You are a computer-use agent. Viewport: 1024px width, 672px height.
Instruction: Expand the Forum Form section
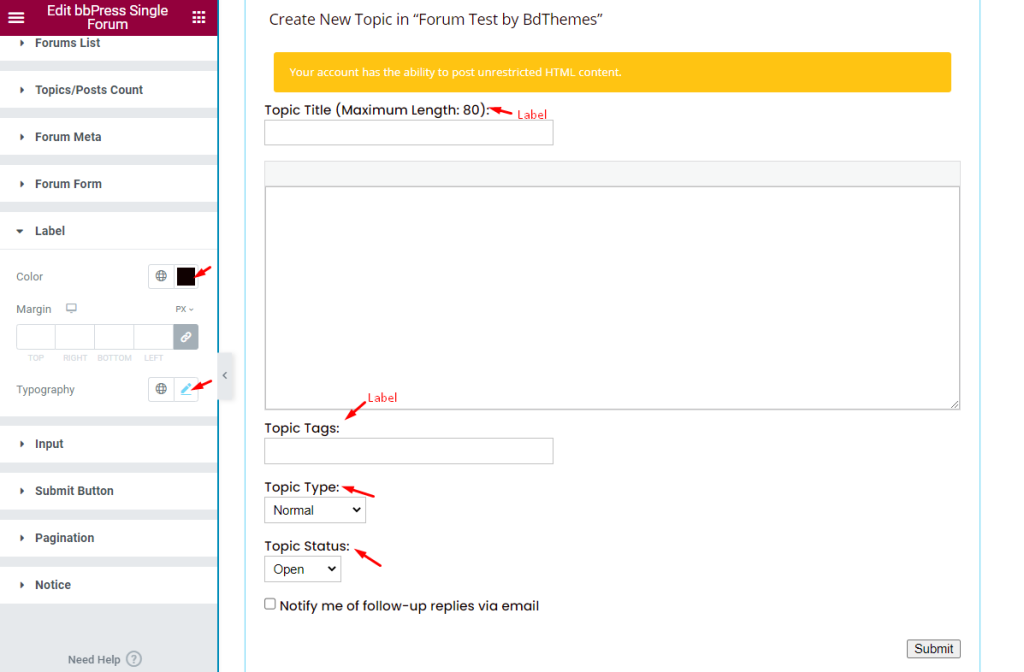click(108, 184)
